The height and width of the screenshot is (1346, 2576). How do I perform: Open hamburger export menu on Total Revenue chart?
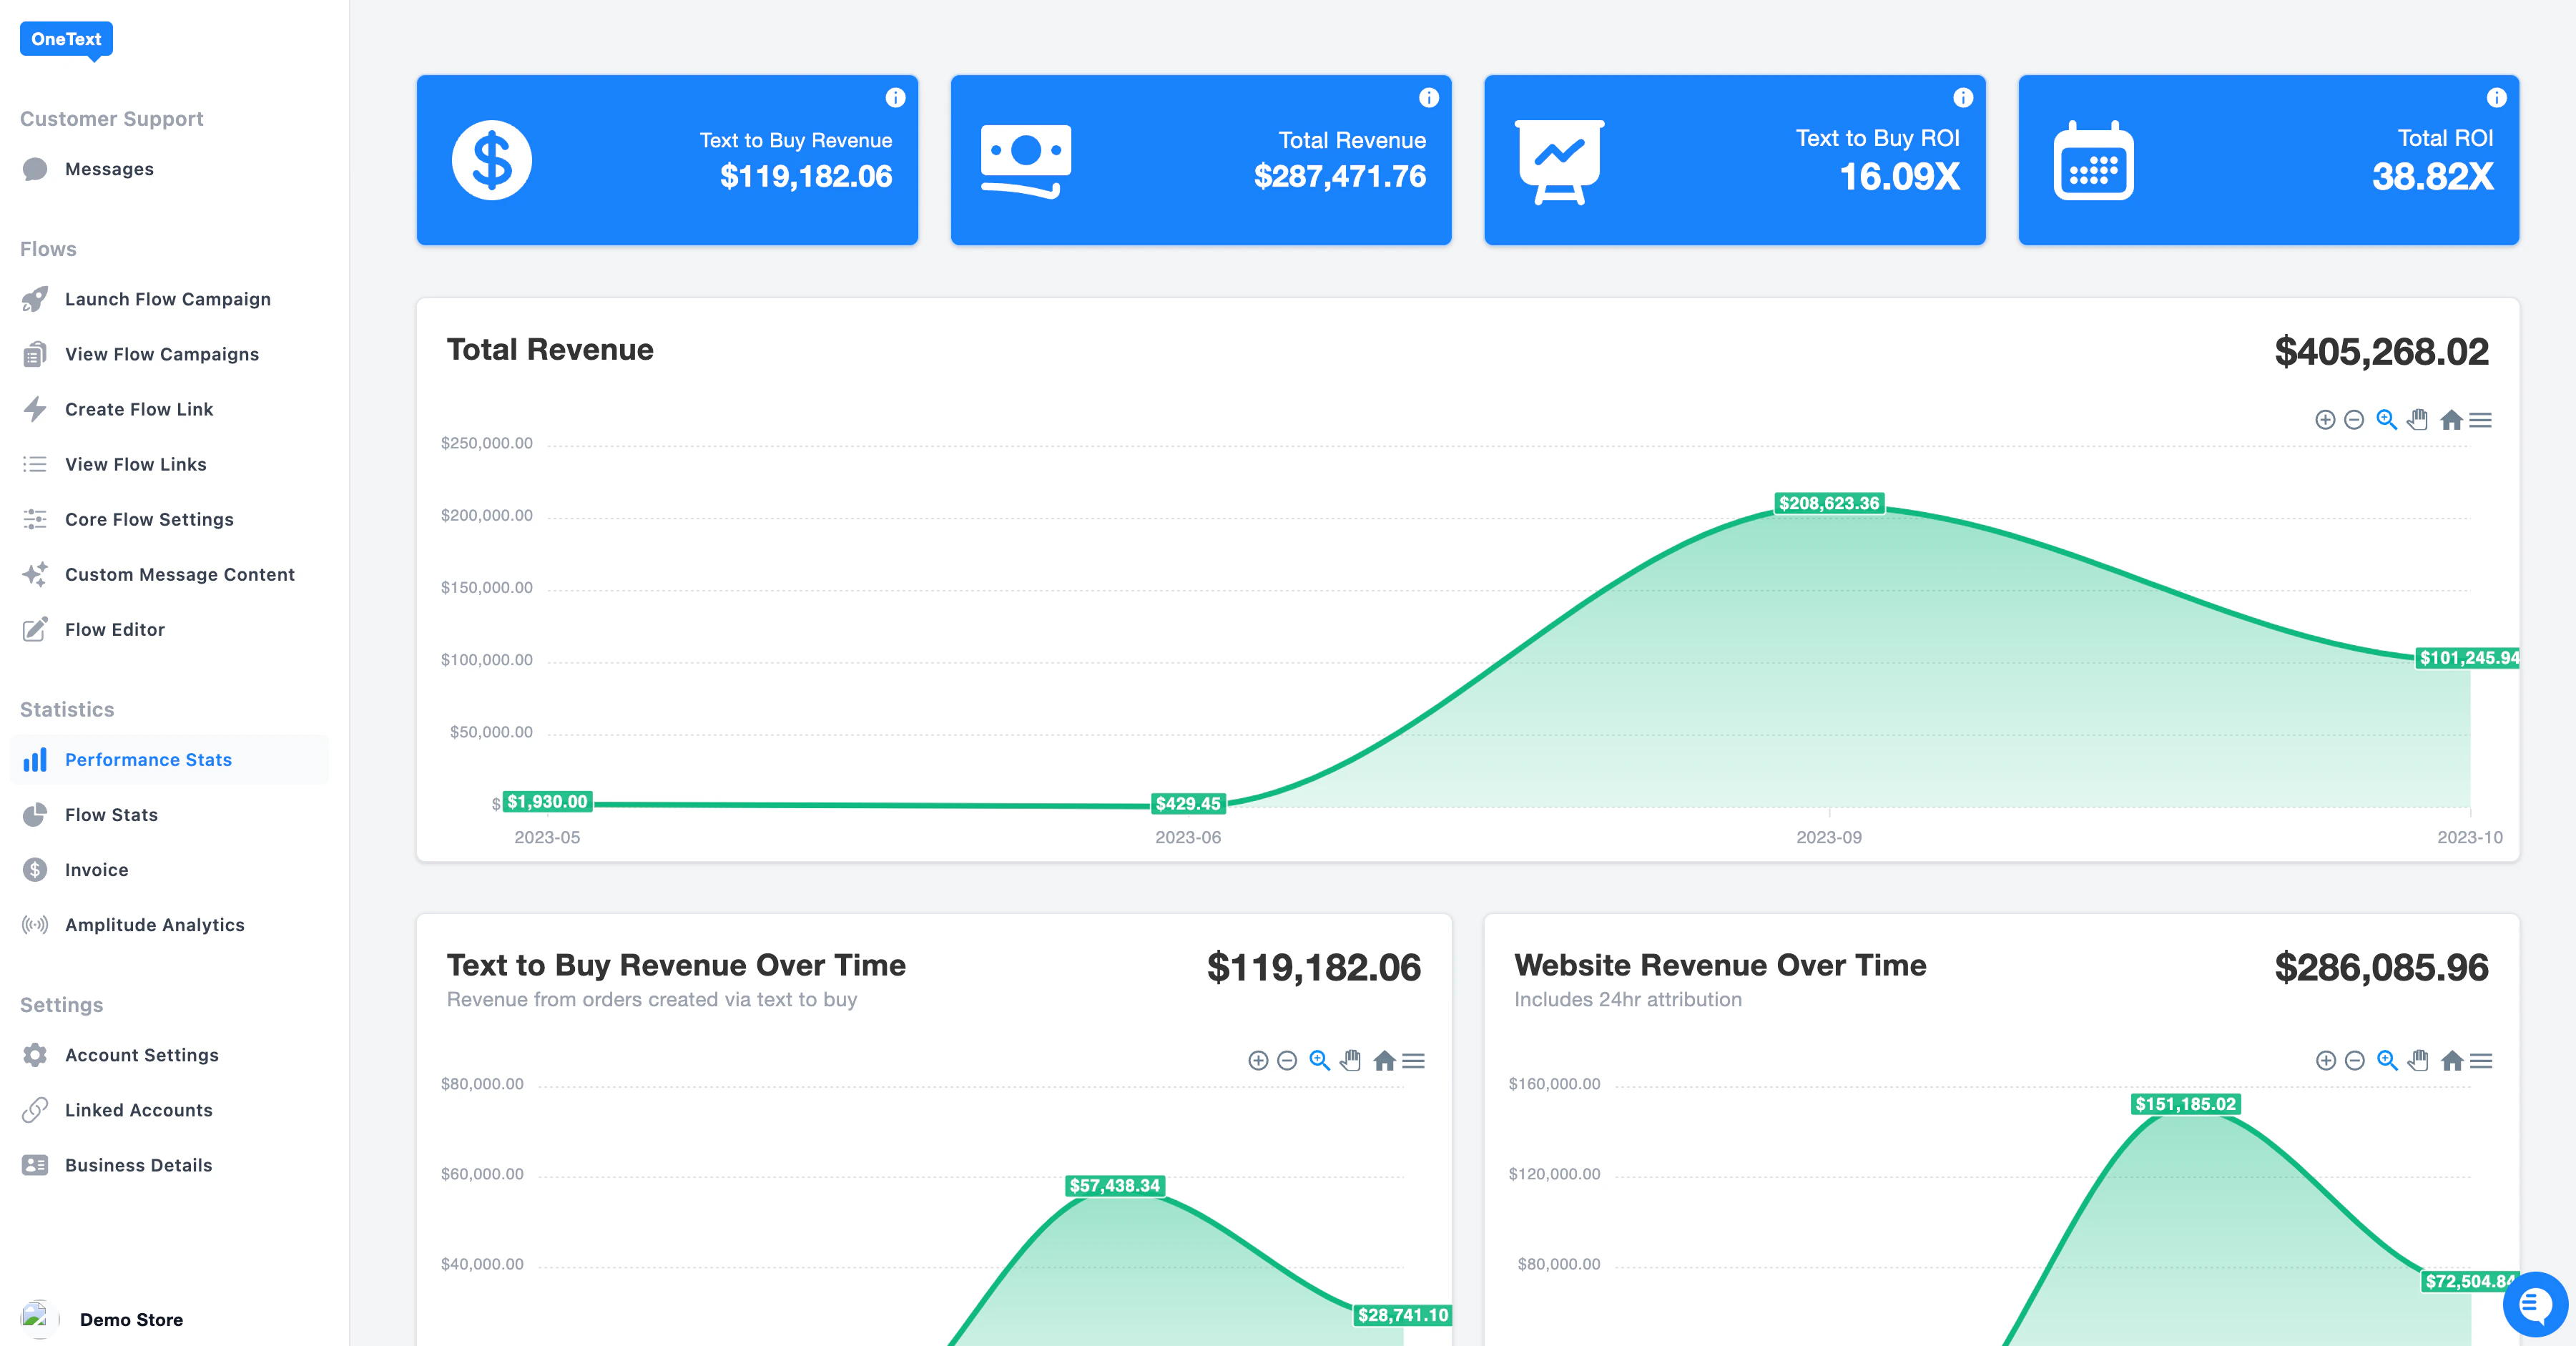(x=2481, y=420)
